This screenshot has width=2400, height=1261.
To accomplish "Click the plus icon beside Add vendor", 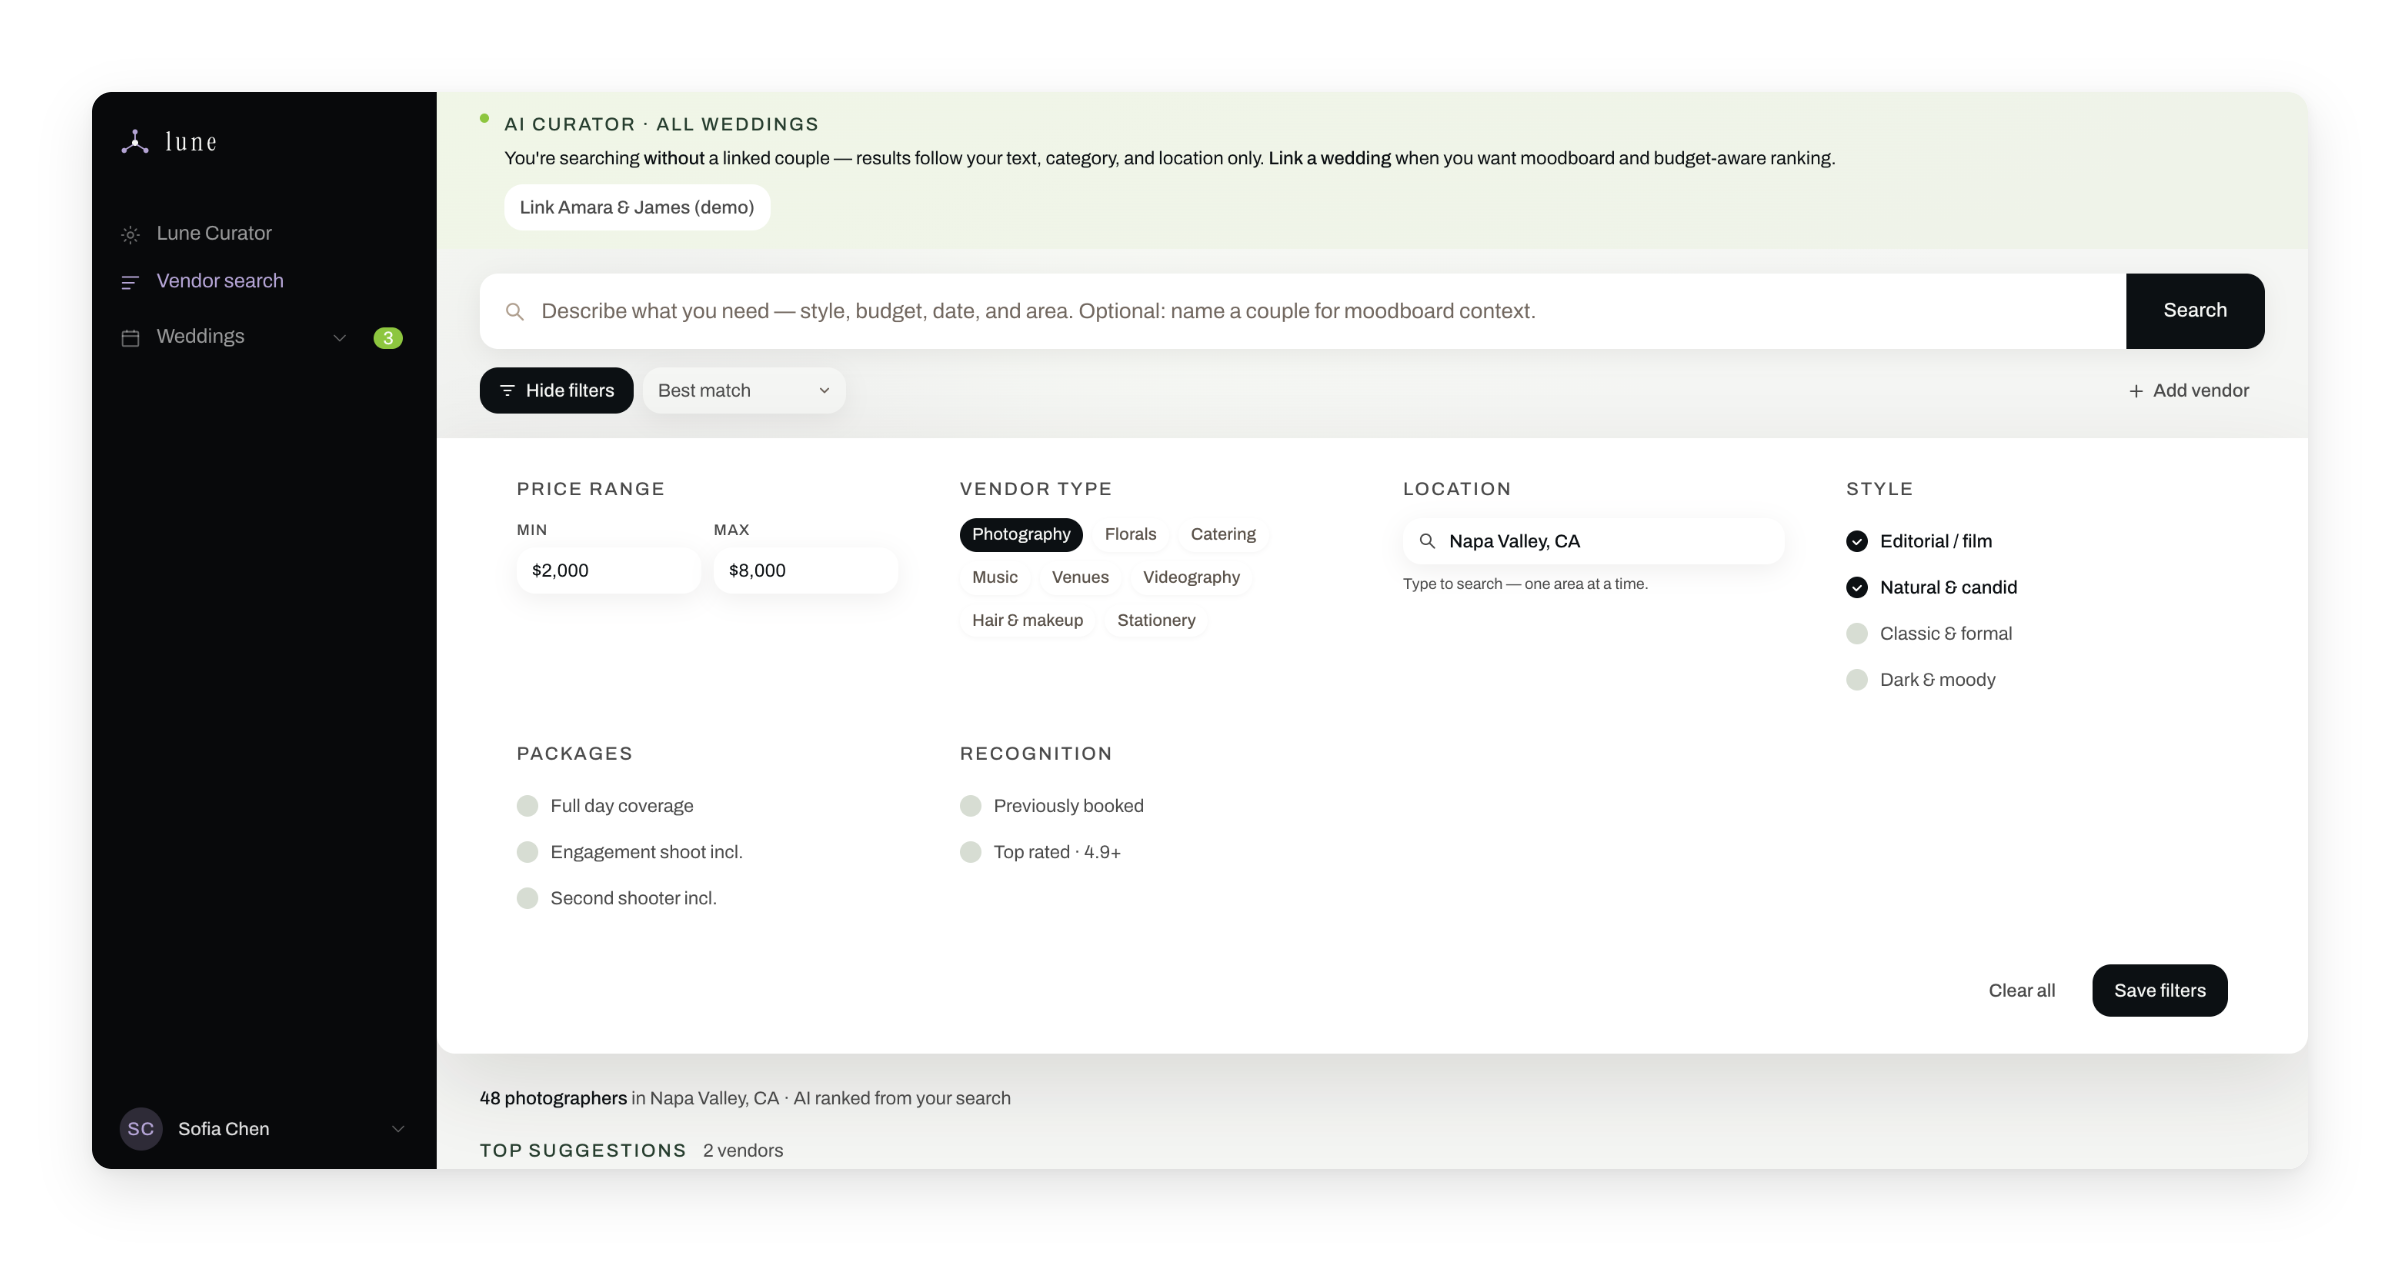I will 2136,391.
